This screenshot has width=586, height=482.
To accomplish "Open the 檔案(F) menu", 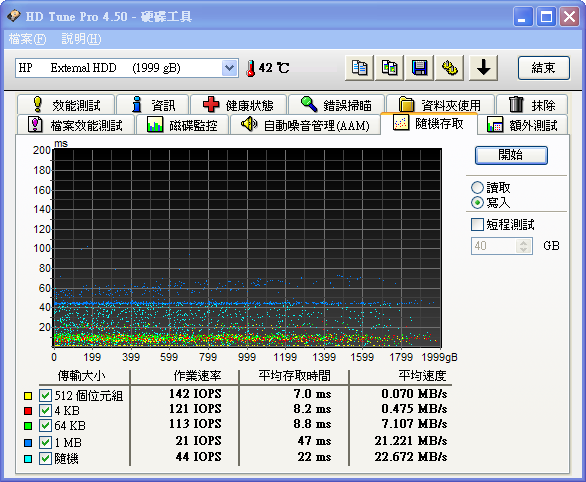I will pyautogui.click(x=27, y=39).
